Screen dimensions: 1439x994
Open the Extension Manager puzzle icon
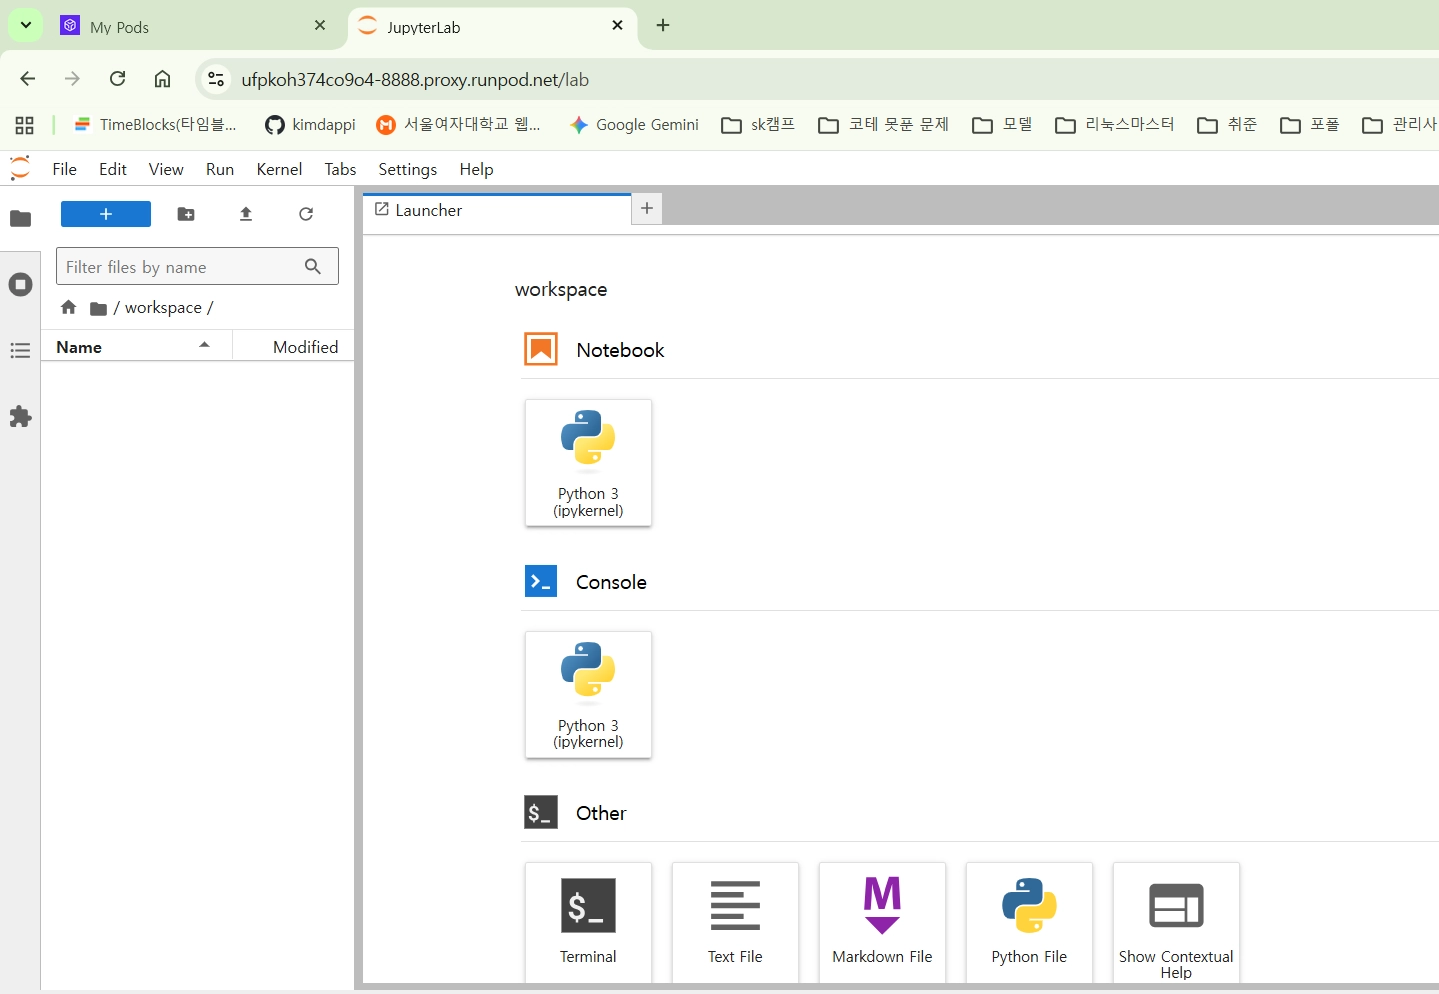point(20,416)
